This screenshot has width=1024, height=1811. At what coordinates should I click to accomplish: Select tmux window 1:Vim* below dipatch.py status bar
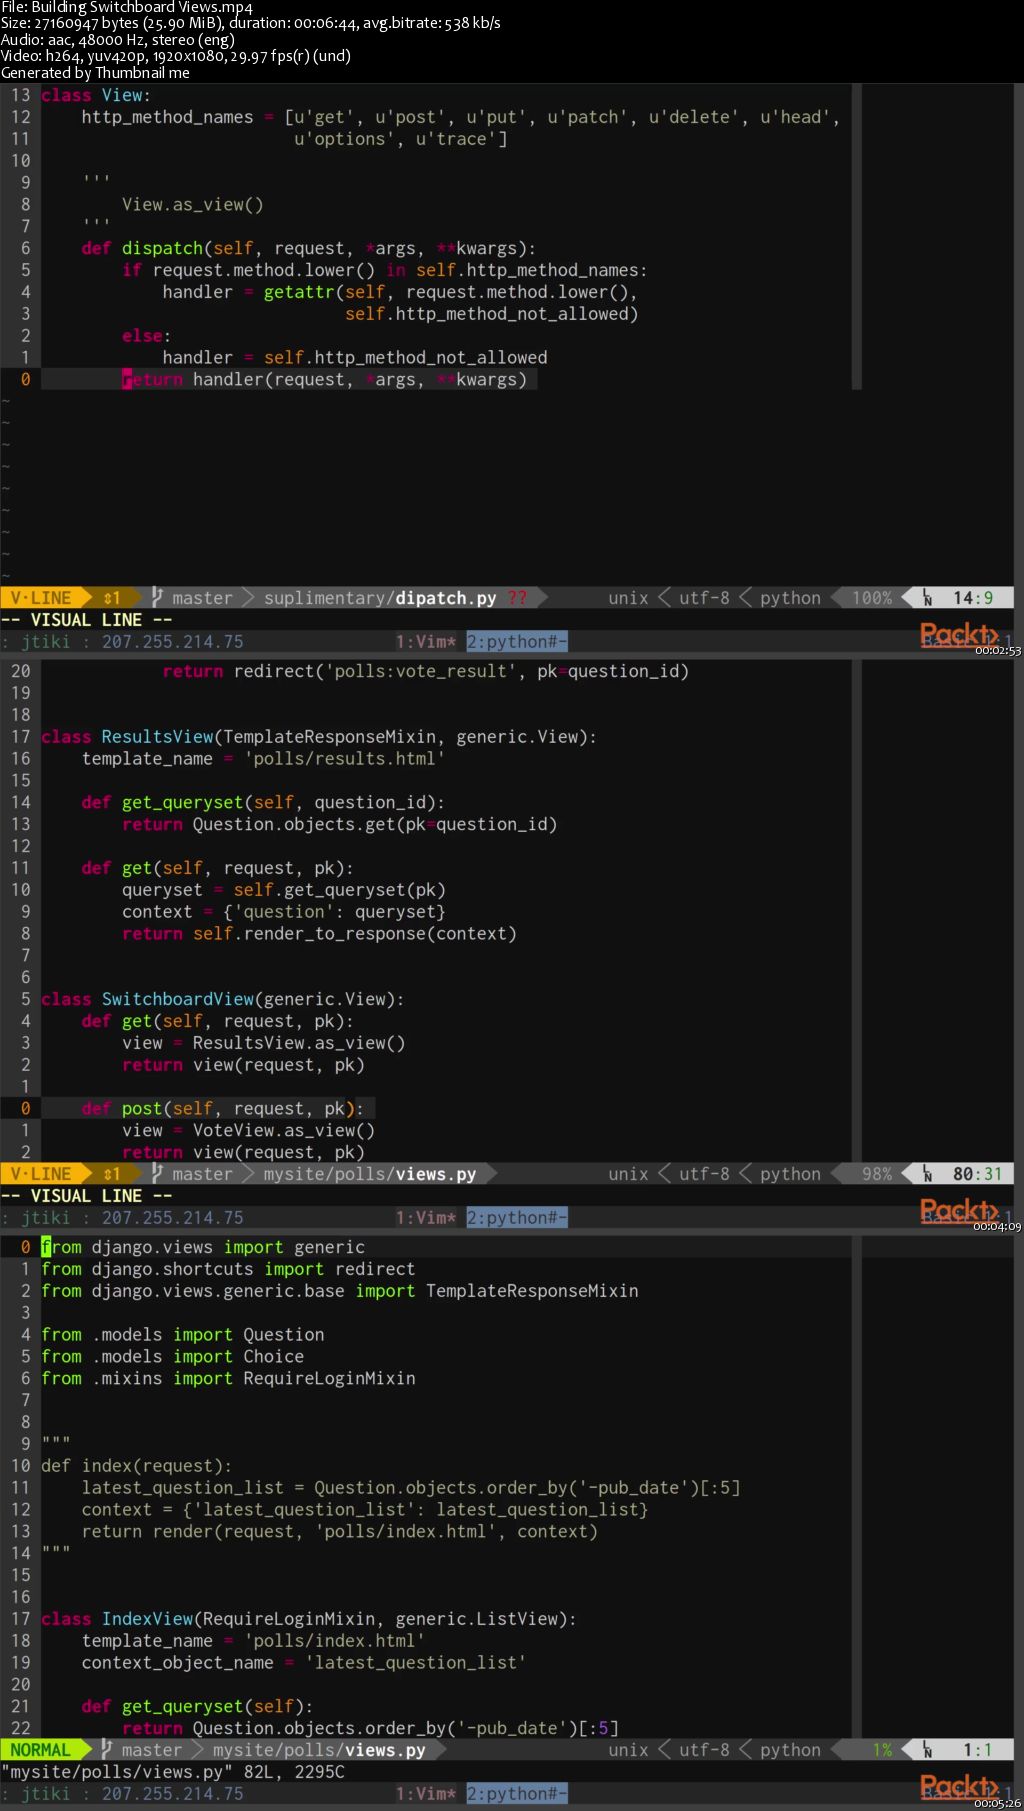(x=426, y=642)
